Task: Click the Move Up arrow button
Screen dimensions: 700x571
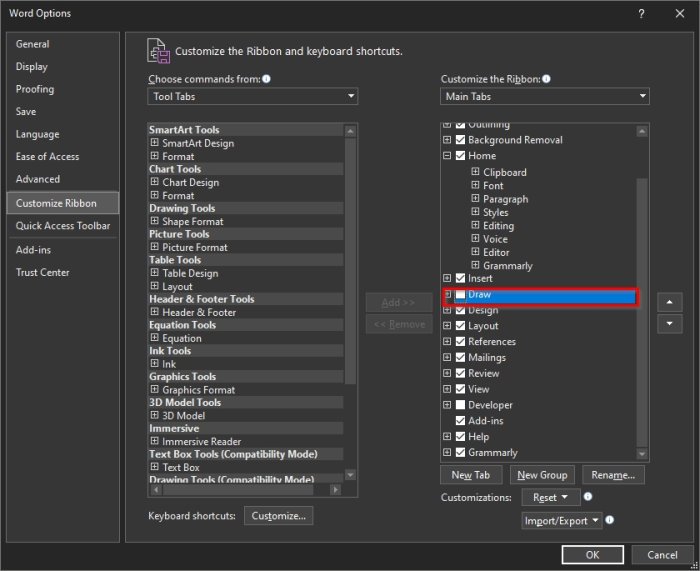Action: click(x=670, y=301)
